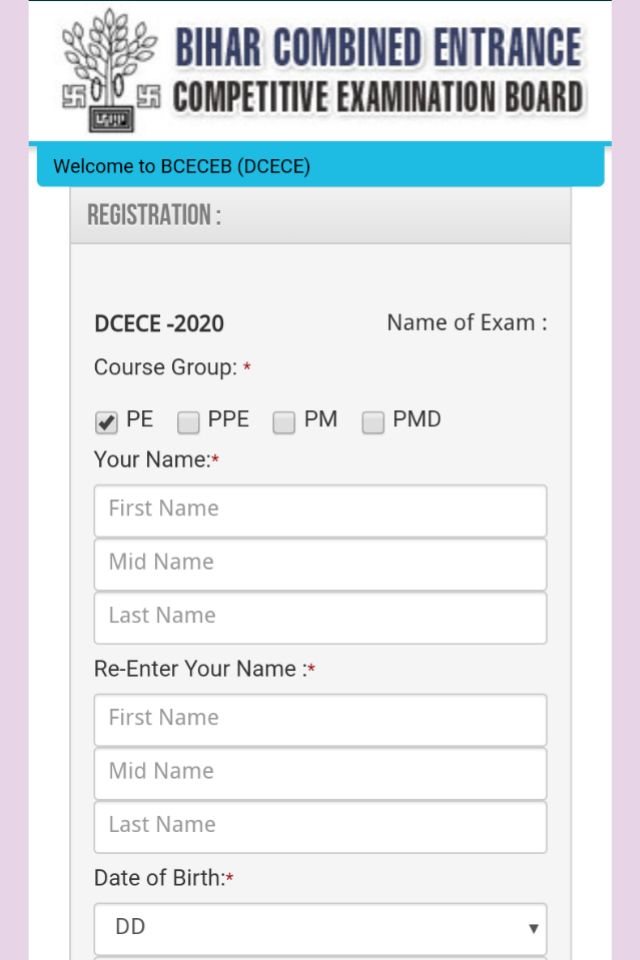Screen dimensions: 640x960
Task: Uncheck the PE course group checkbox
Action: [x=105, y=422]
